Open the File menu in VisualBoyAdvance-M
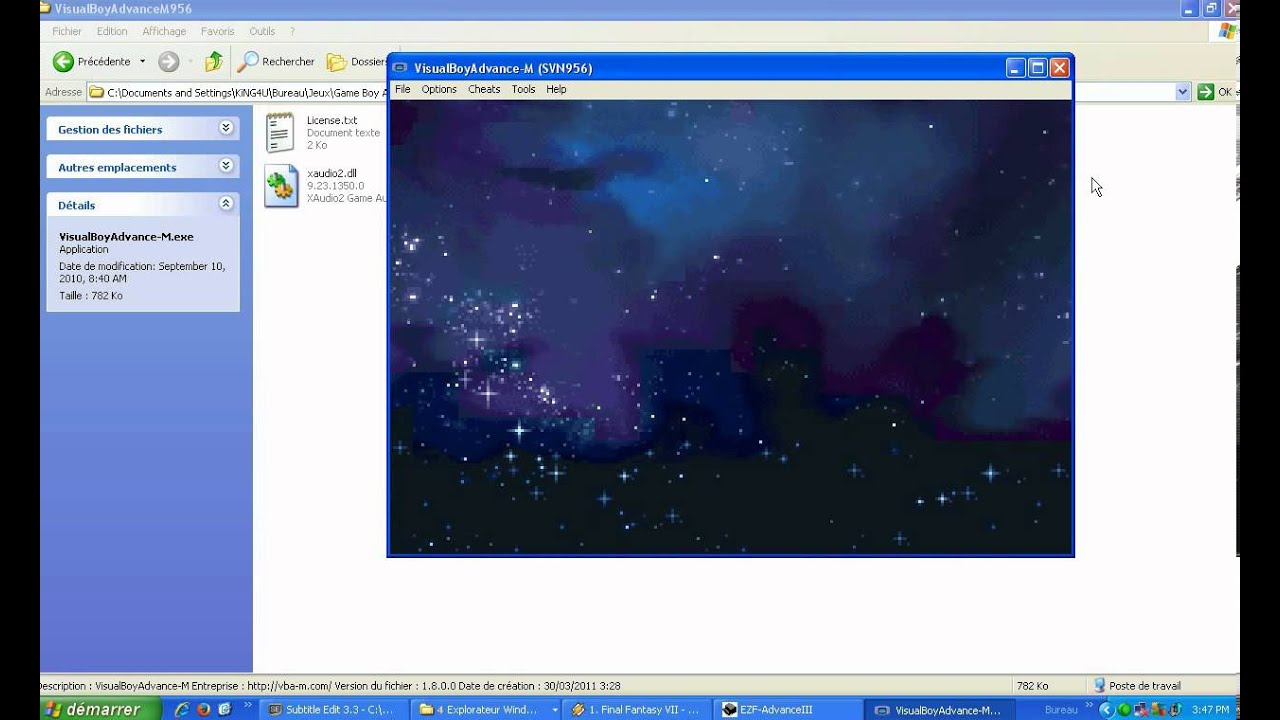This screenshot has height=720, width=1280. 402,89
